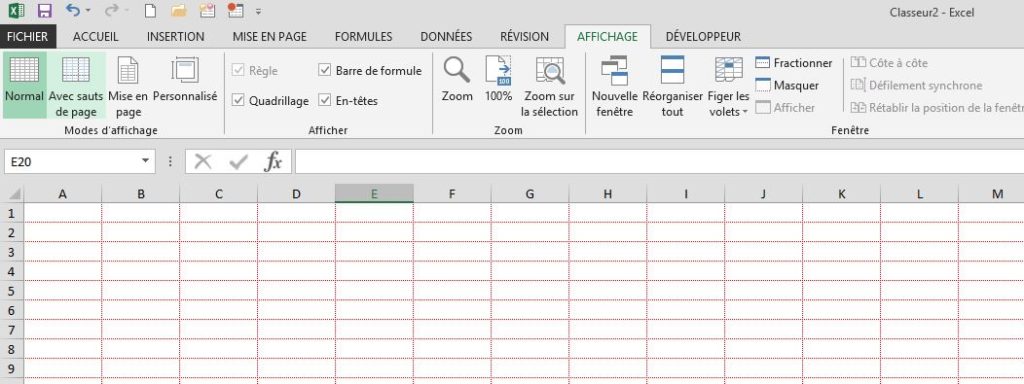Click the Open folder icon
Image resolution: width=1024 pixels, height=384 pixels.
coord(178,11)
